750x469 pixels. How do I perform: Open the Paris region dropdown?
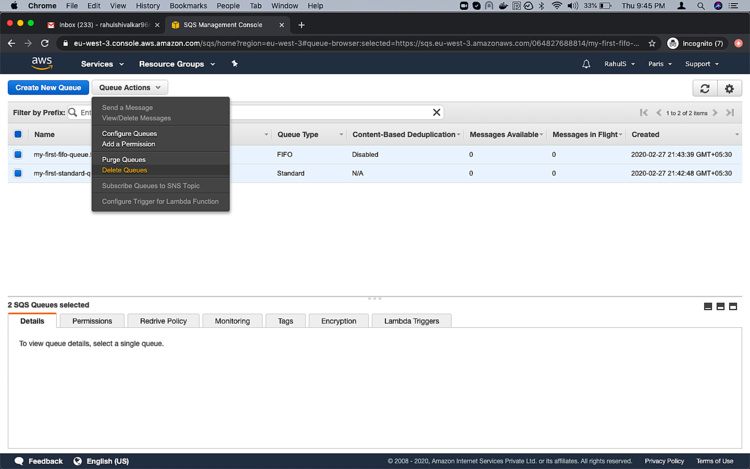tap(659, 64)
